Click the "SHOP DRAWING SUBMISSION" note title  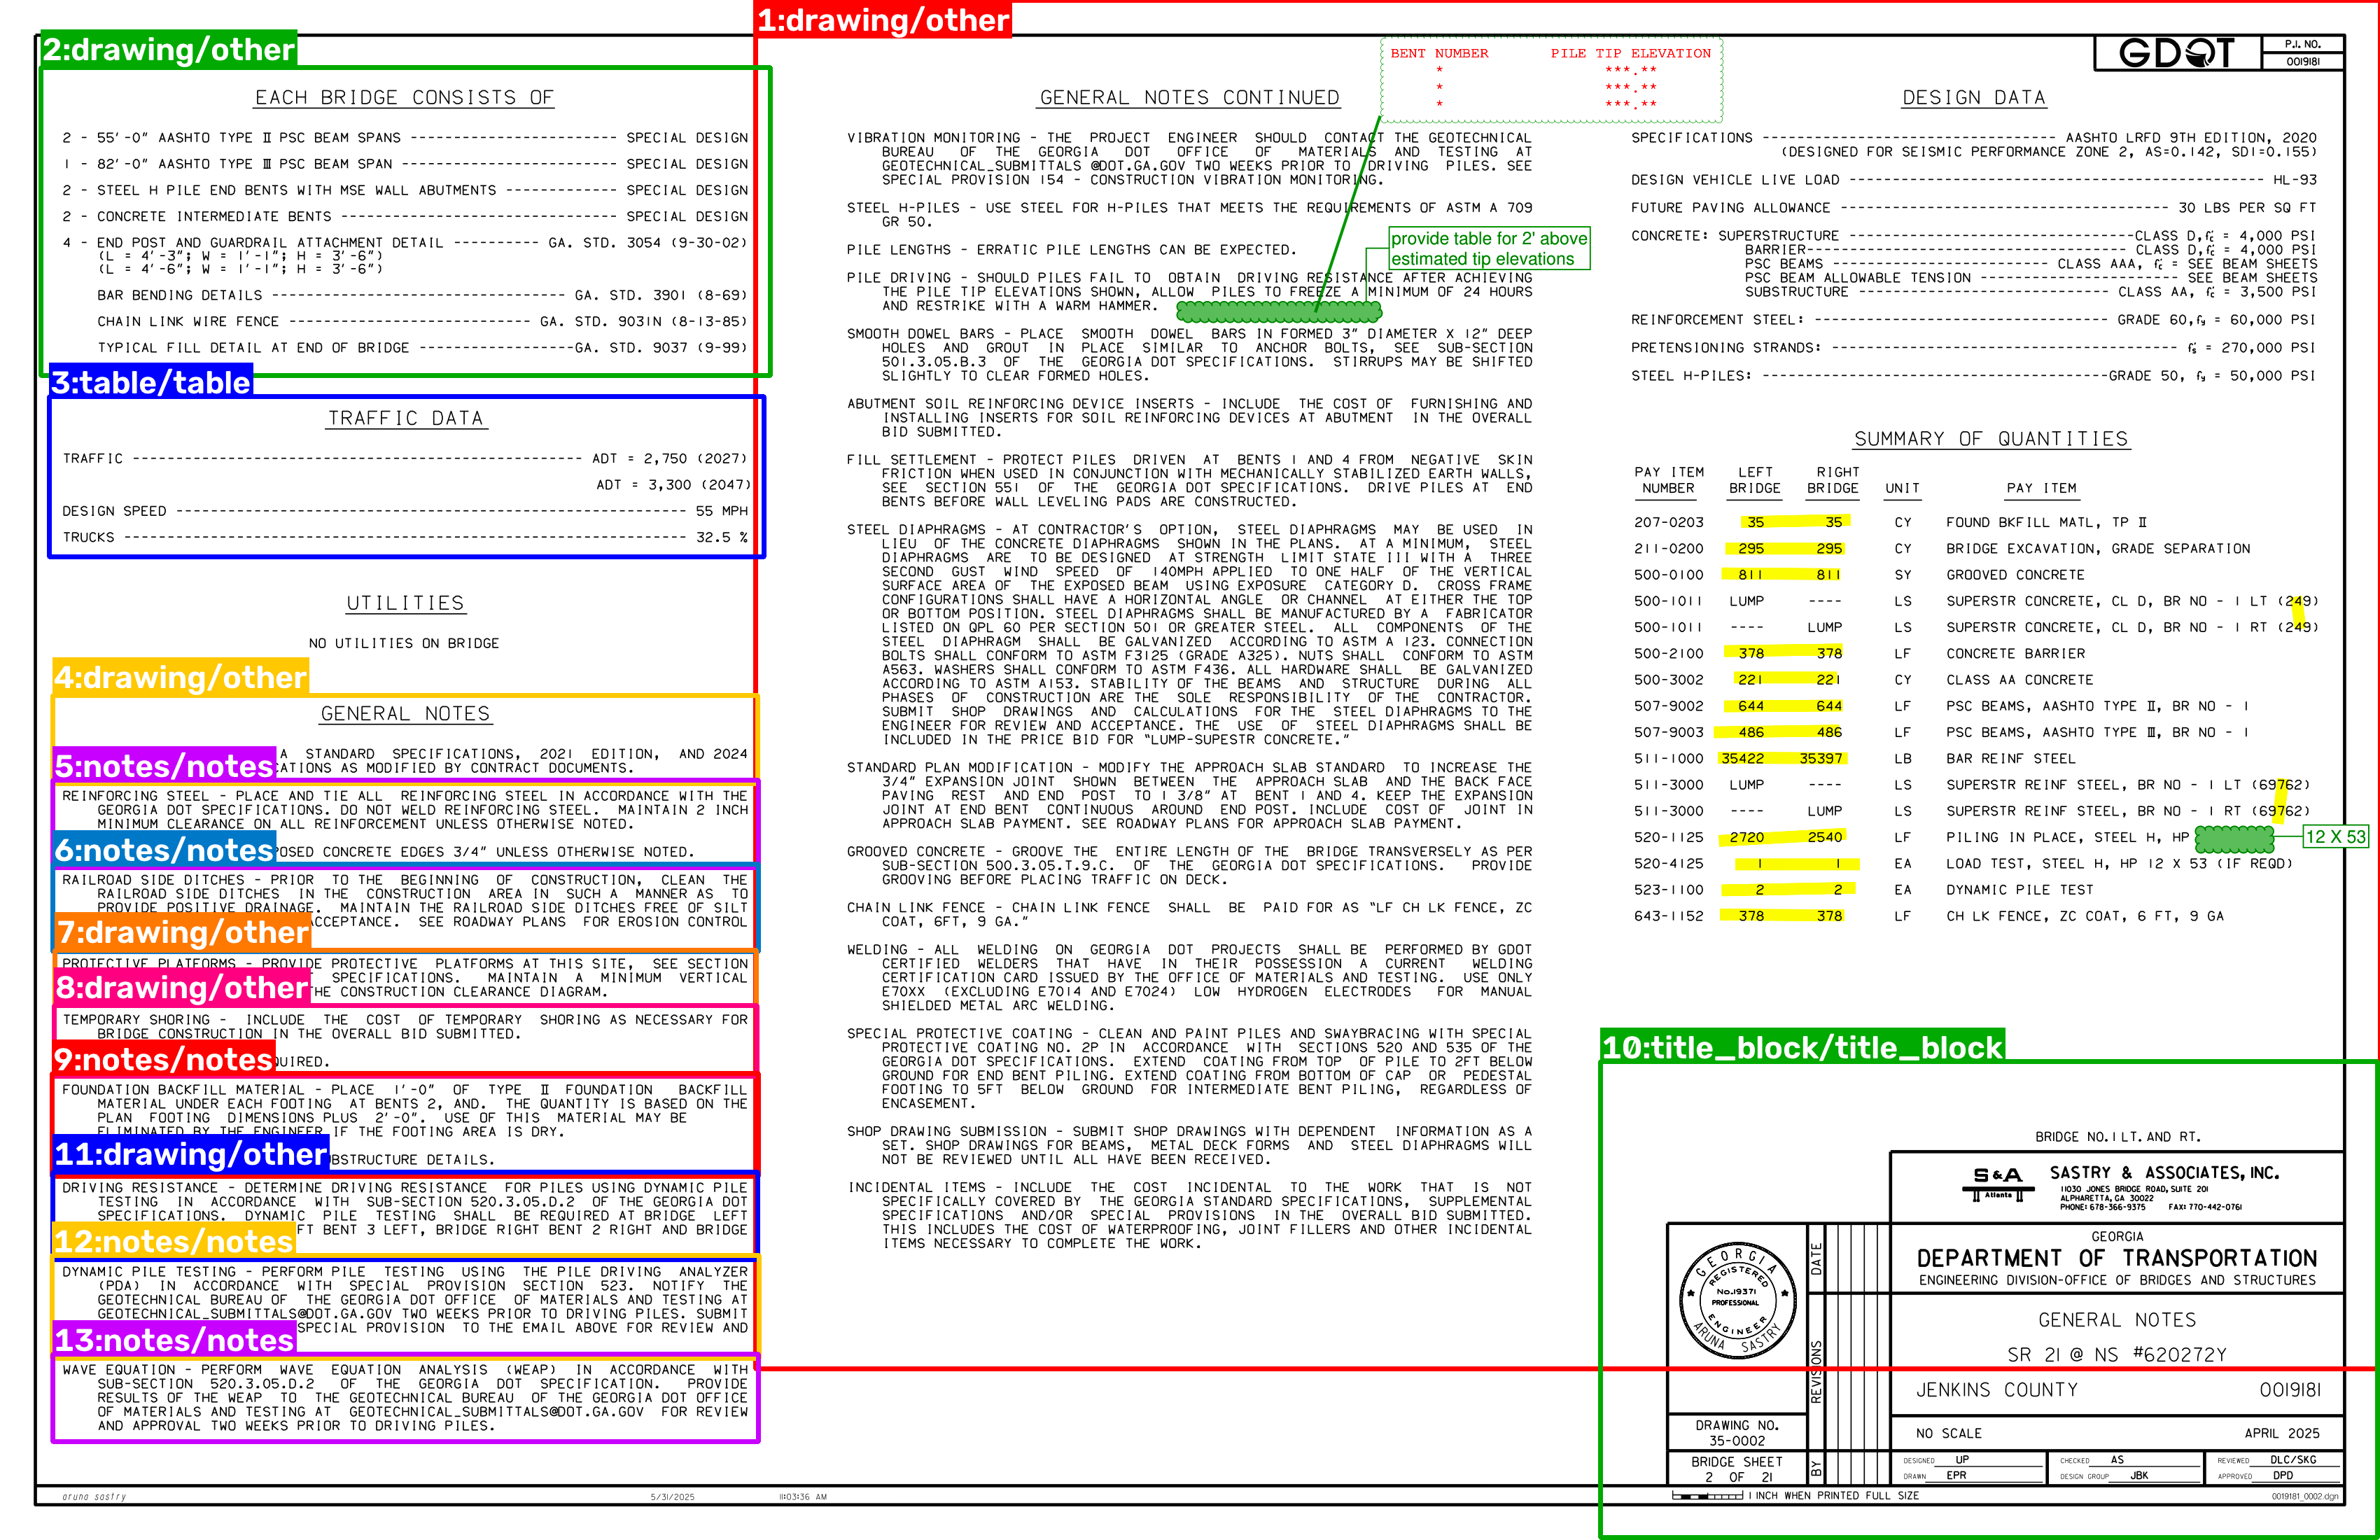click(x=951, y=1132)
